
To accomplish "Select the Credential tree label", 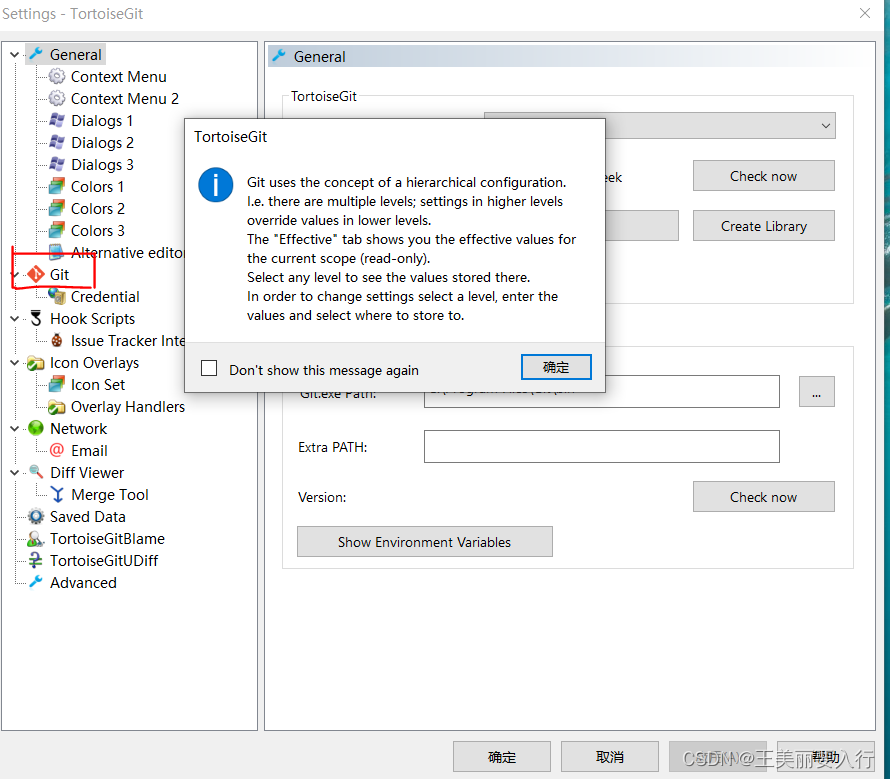I will point(105,296).
